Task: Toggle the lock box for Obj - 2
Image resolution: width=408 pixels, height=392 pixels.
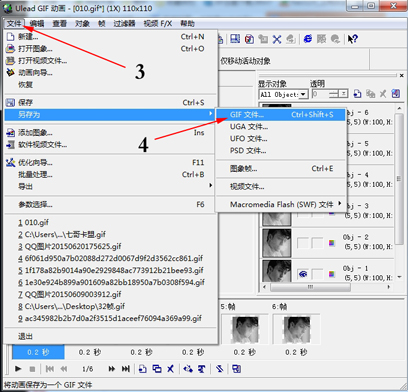Action: pos(317,243)
